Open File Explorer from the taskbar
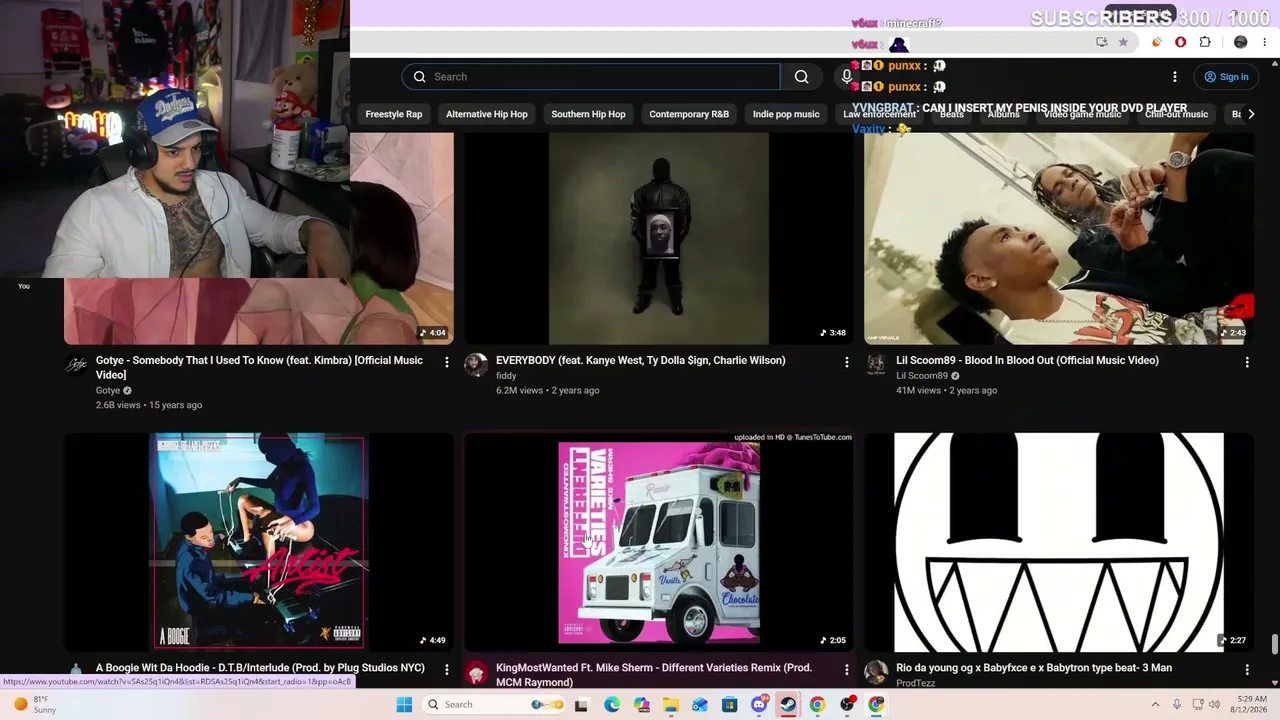Viewport: 1280px width, 720px height. click(671, 704)
